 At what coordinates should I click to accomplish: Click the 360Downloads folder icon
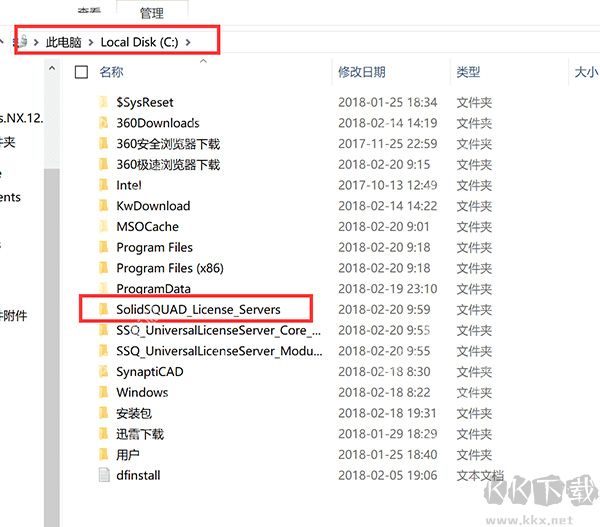tap(103, 122)
